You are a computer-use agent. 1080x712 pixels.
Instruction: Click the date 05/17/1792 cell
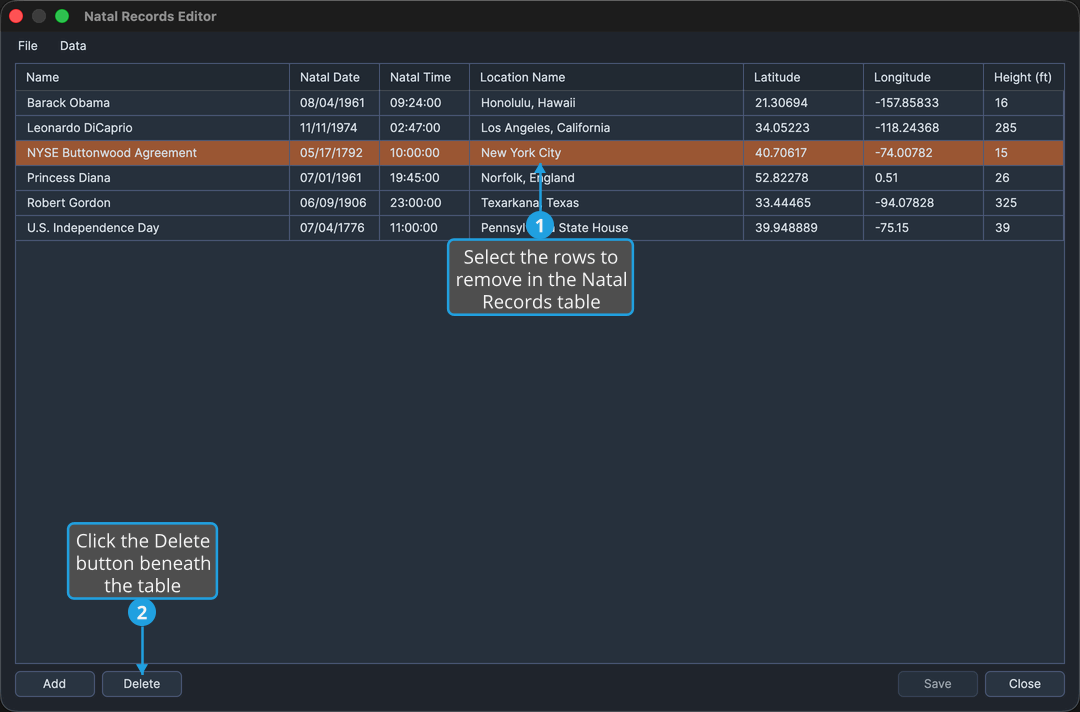(334, 153)
